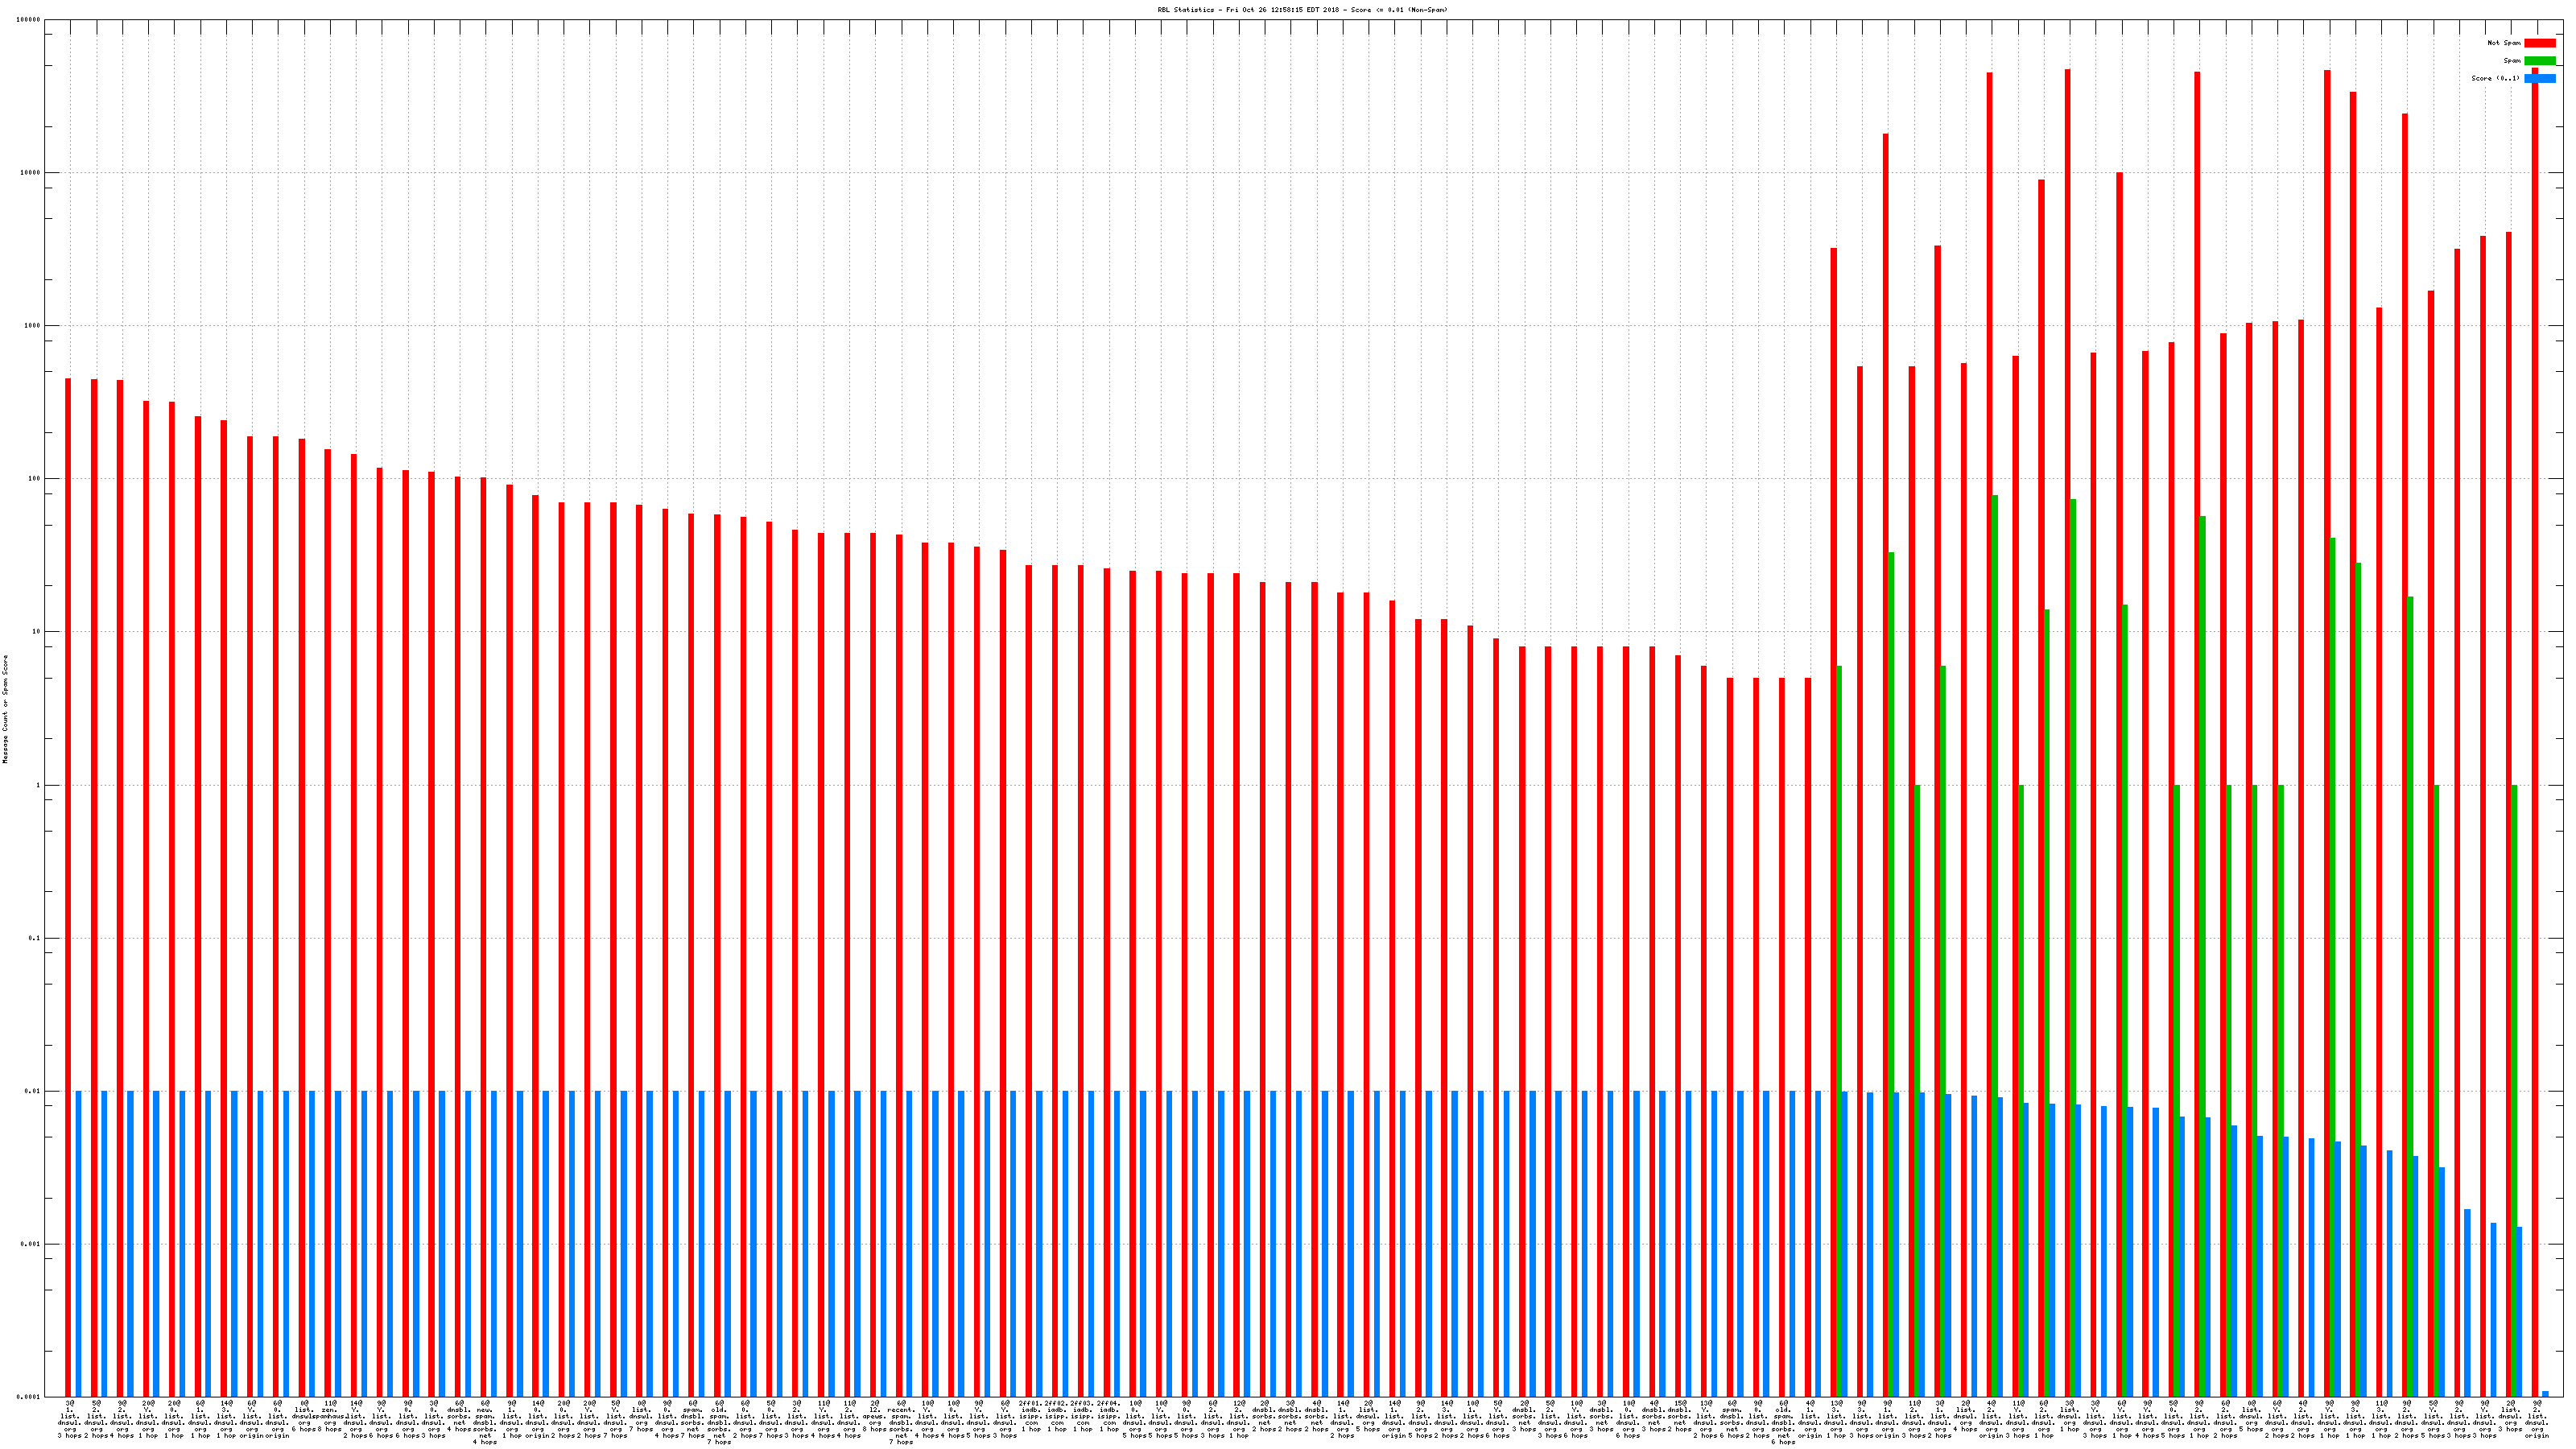Click the '0@ list.dnswl.org 6 hops' x-axis label
Screen dimensions: 2576x1449
click(304, 1418)
